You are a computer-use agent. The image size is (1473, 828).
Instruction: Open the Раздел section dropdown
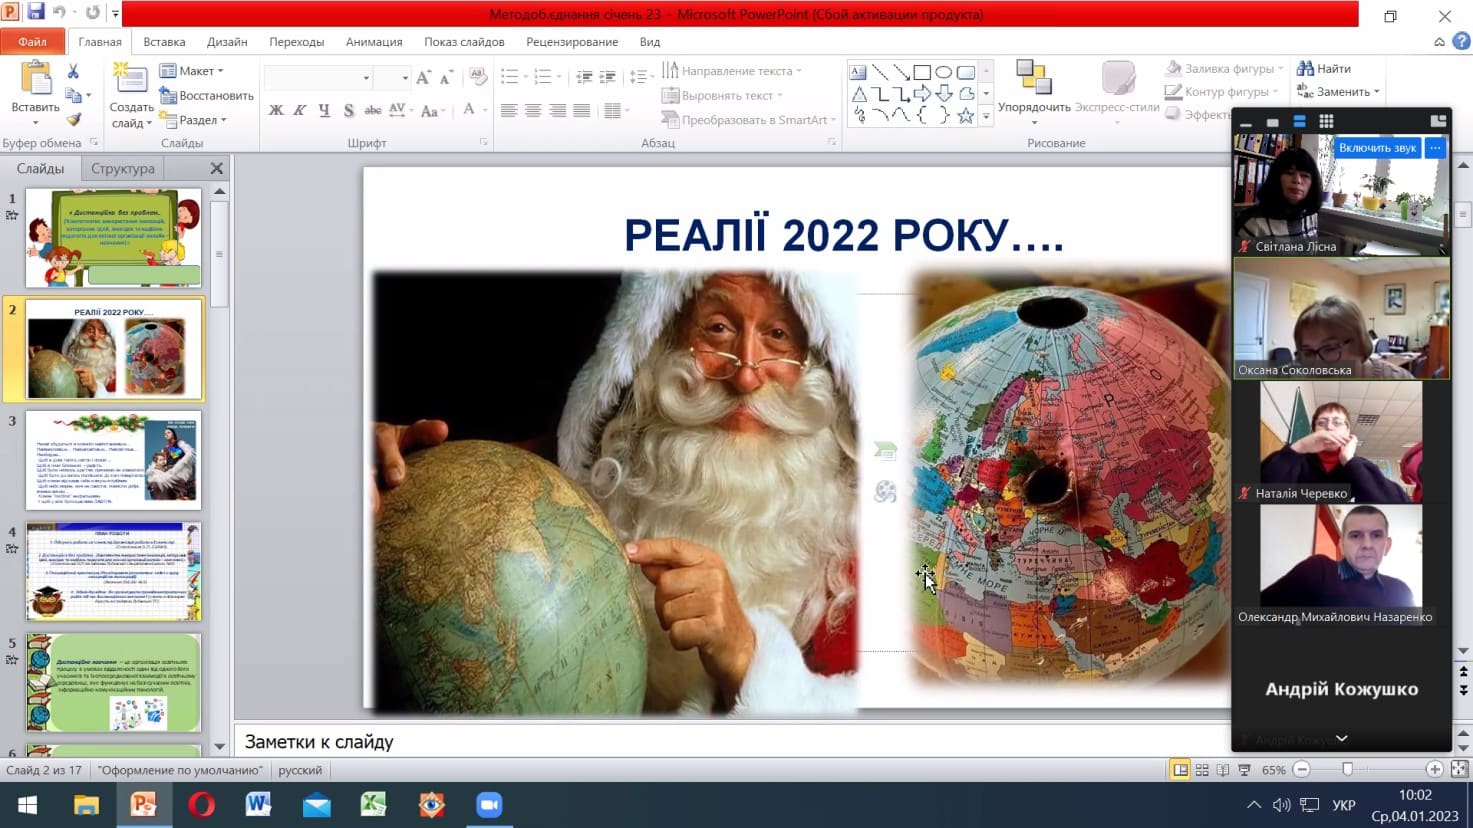pyautogui.click(x=193, y=120)
